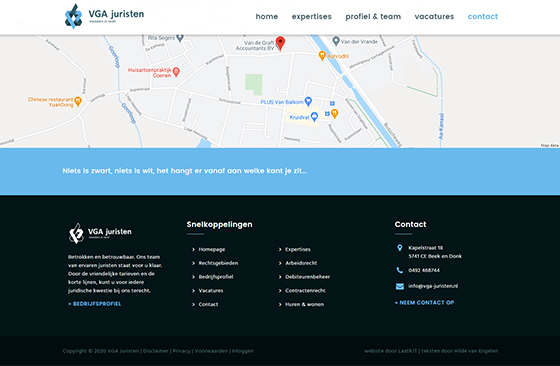
Task: Open the Huren & wonen link
Action: [x=304, y=304]
